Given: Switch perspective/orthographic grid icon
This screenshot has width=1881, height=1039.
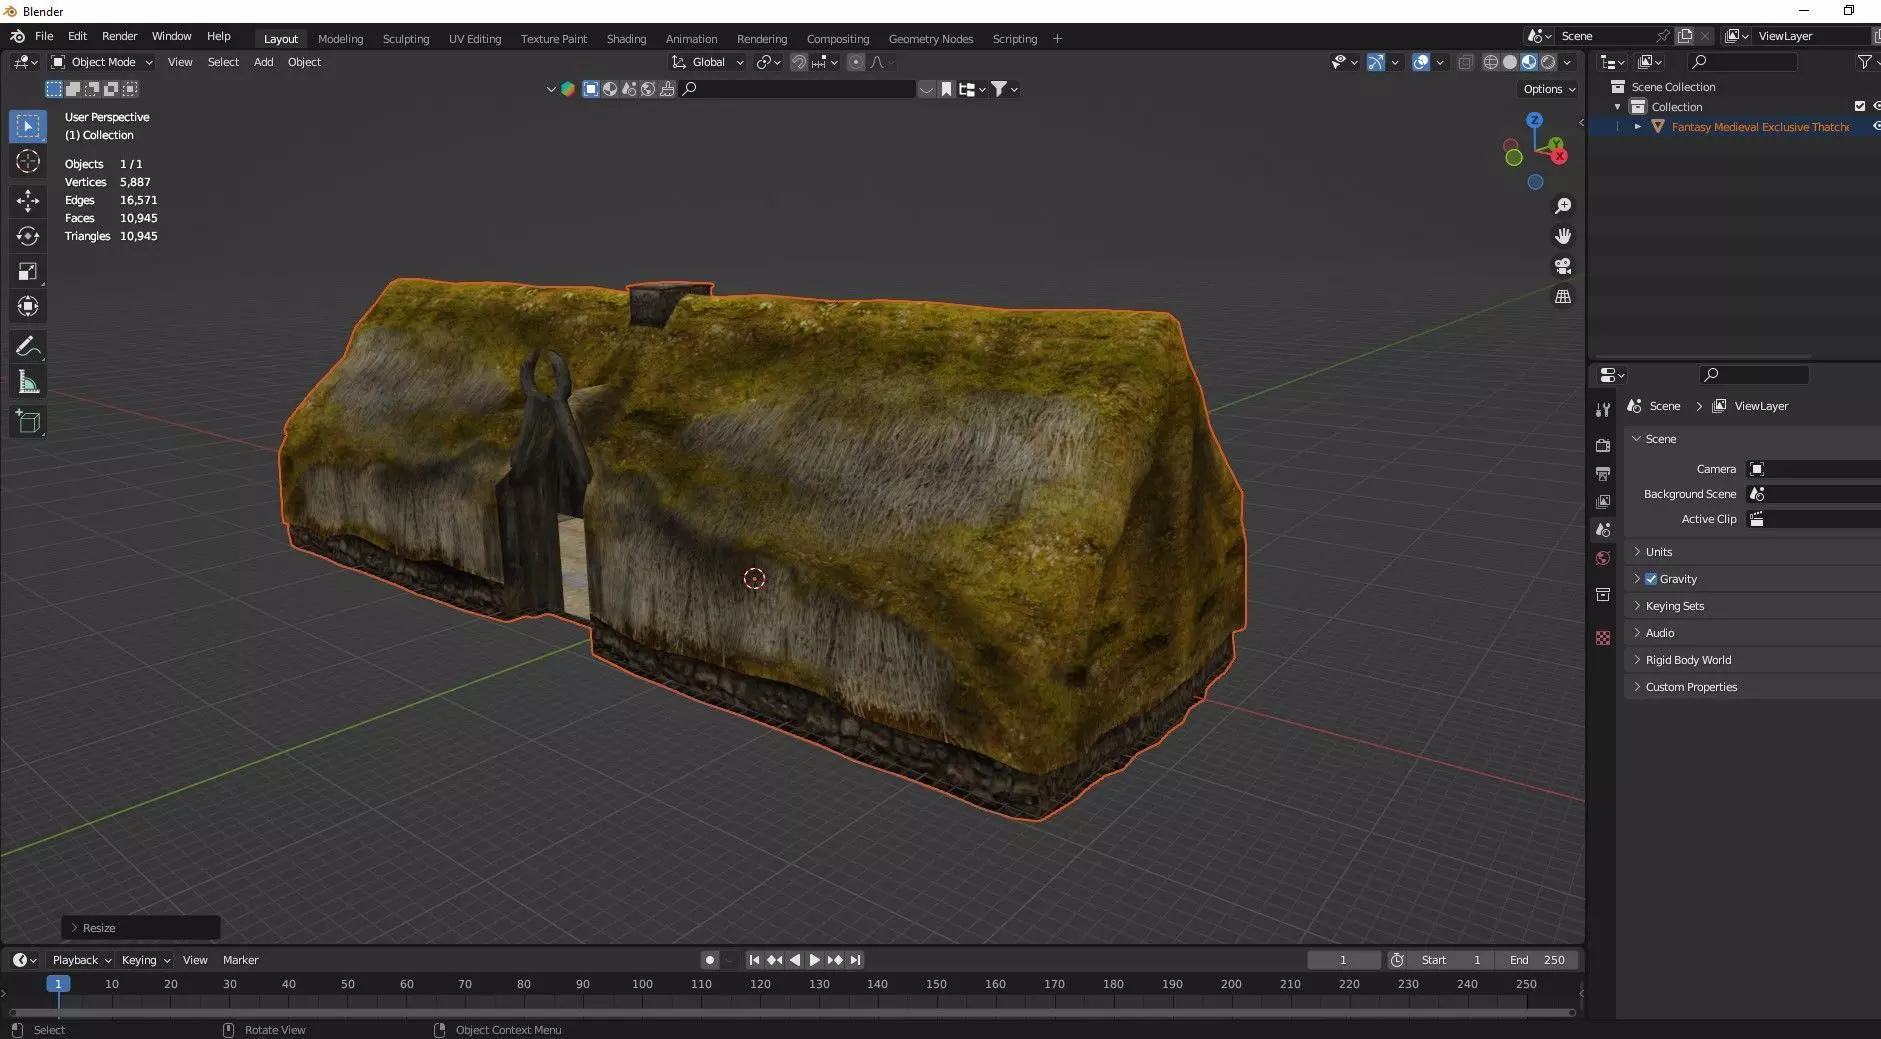Looking at the screenshot, I should coord(1563,297).
